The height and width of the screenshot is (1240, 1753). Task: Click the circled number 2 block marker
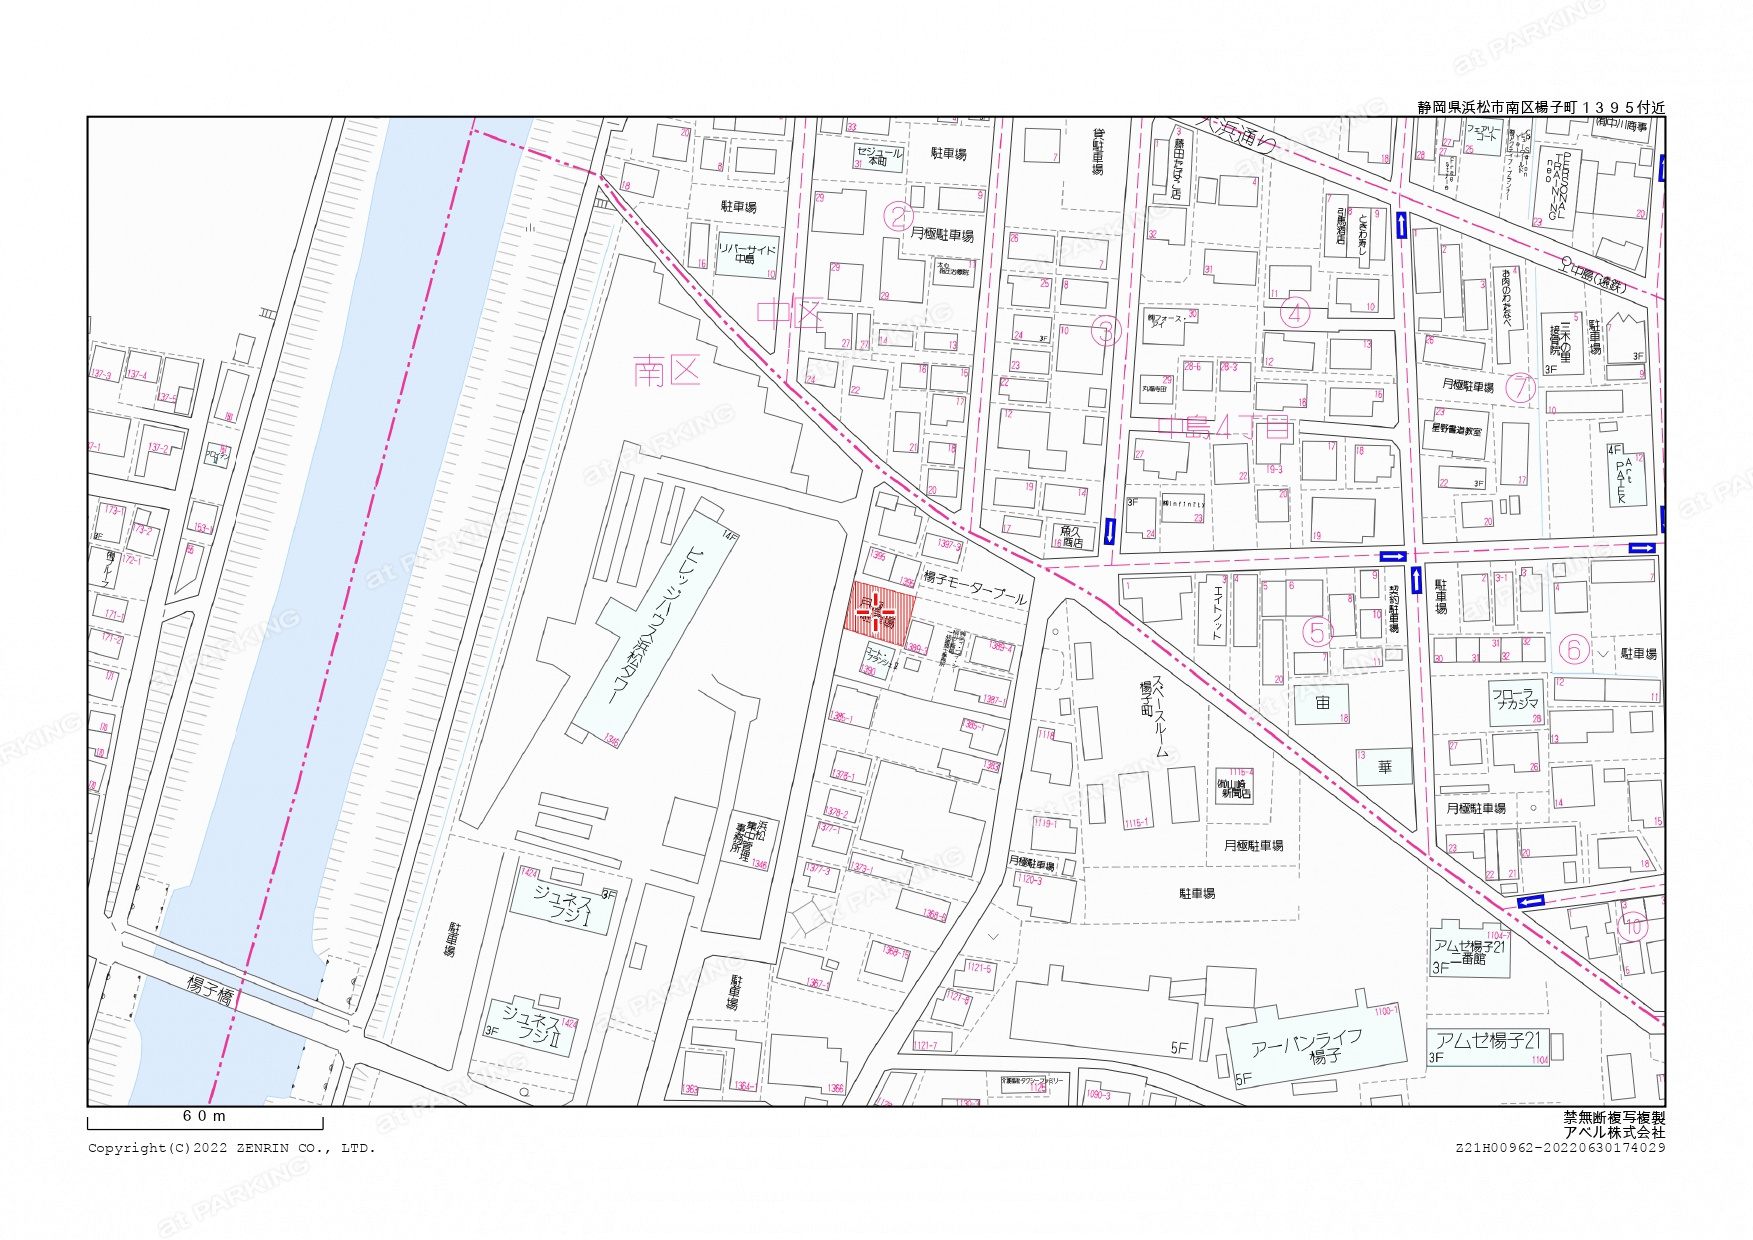pyautogui.click(x=898, y=216)
